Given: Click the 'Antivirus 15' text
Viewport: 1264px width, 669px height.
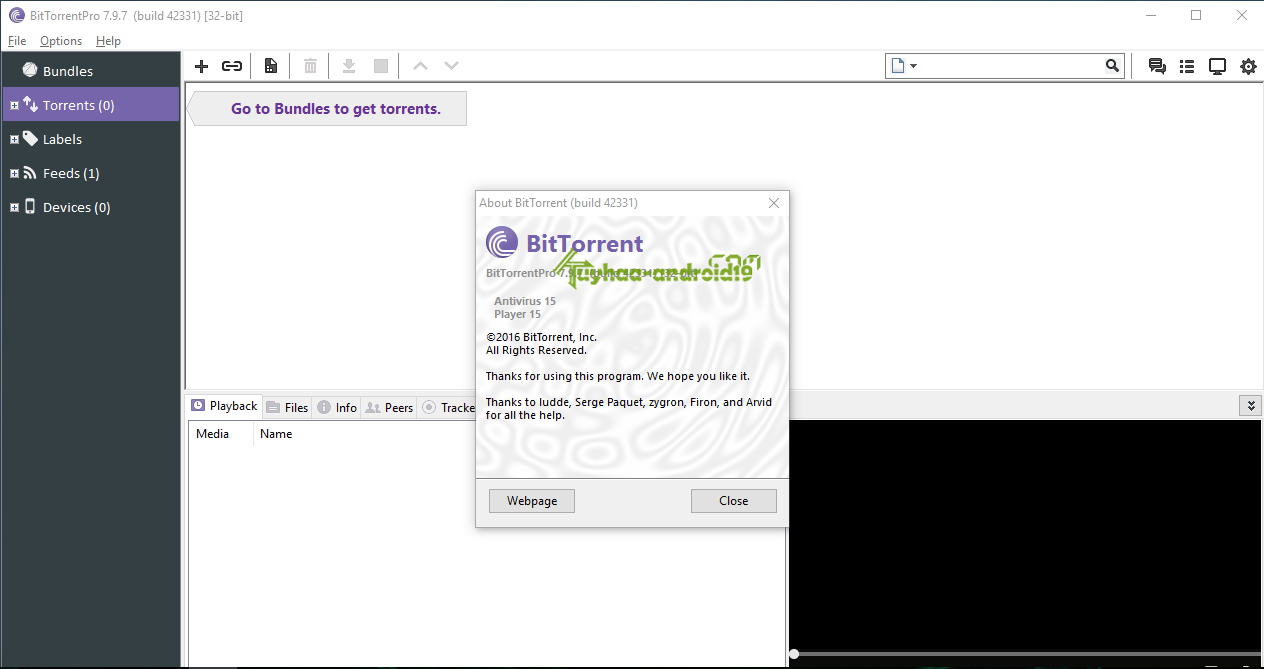Looking at the screenshot, I should pyautogui.click(x=525, y=301).
